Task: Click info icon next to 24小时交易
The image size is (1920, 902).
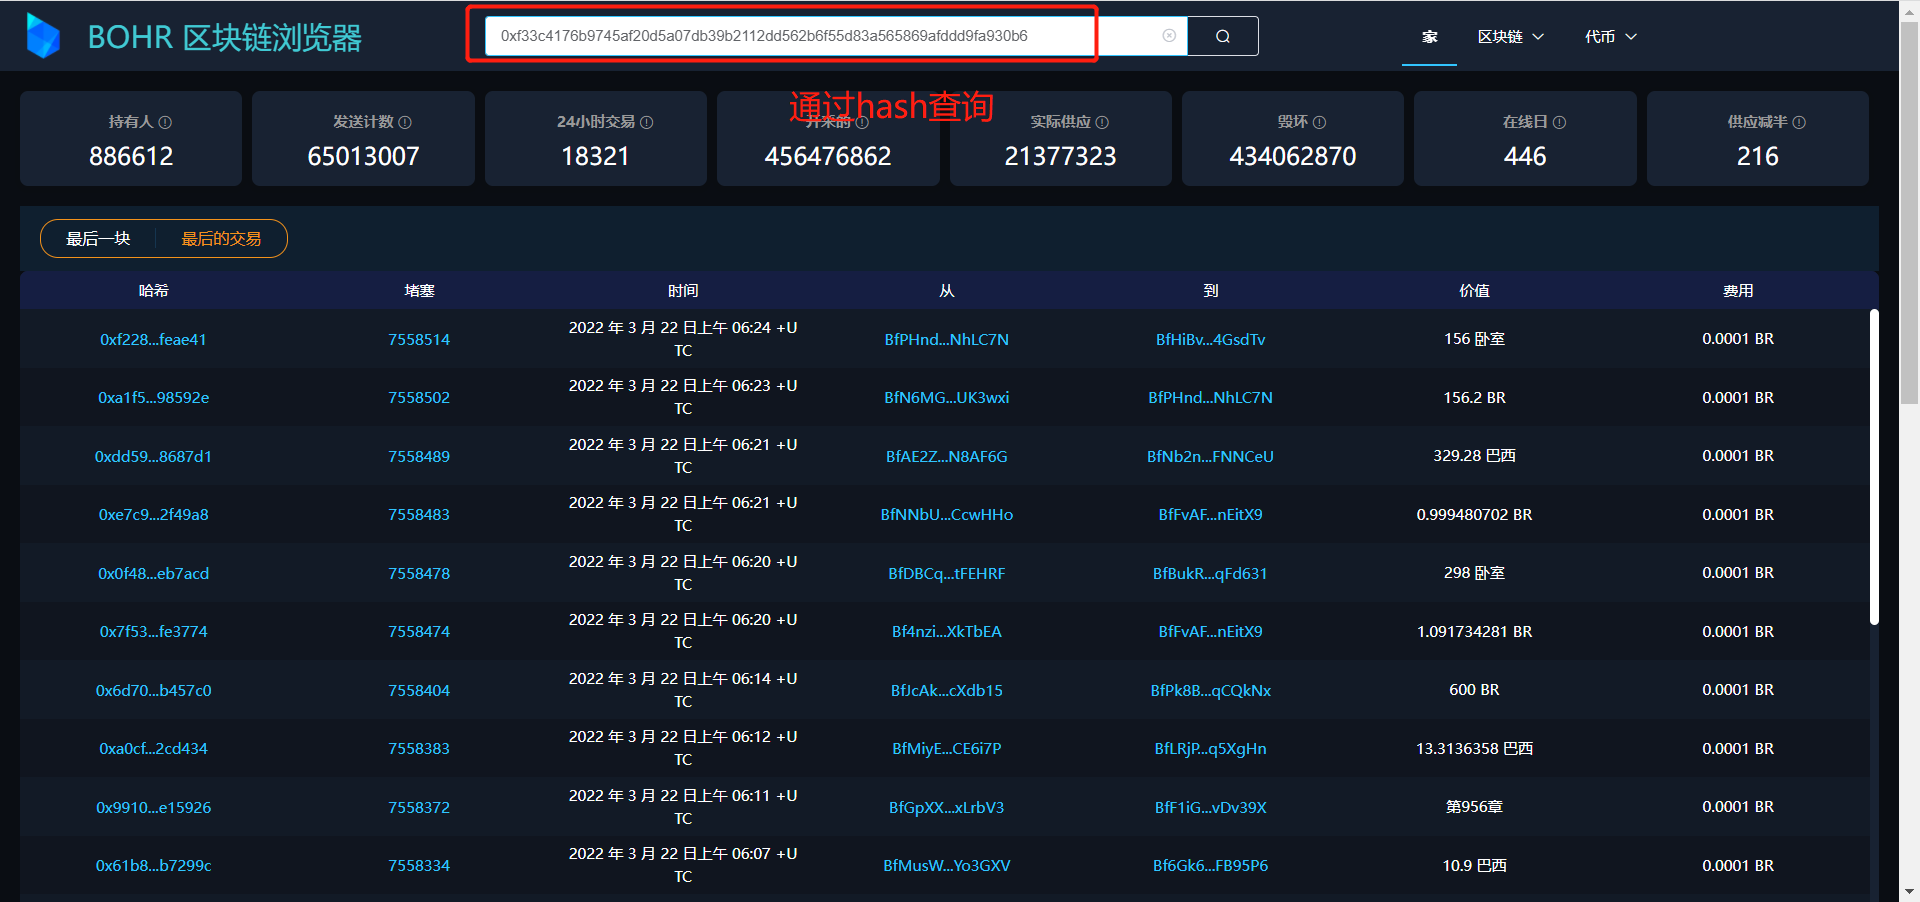Action: (x=647, y=122)
